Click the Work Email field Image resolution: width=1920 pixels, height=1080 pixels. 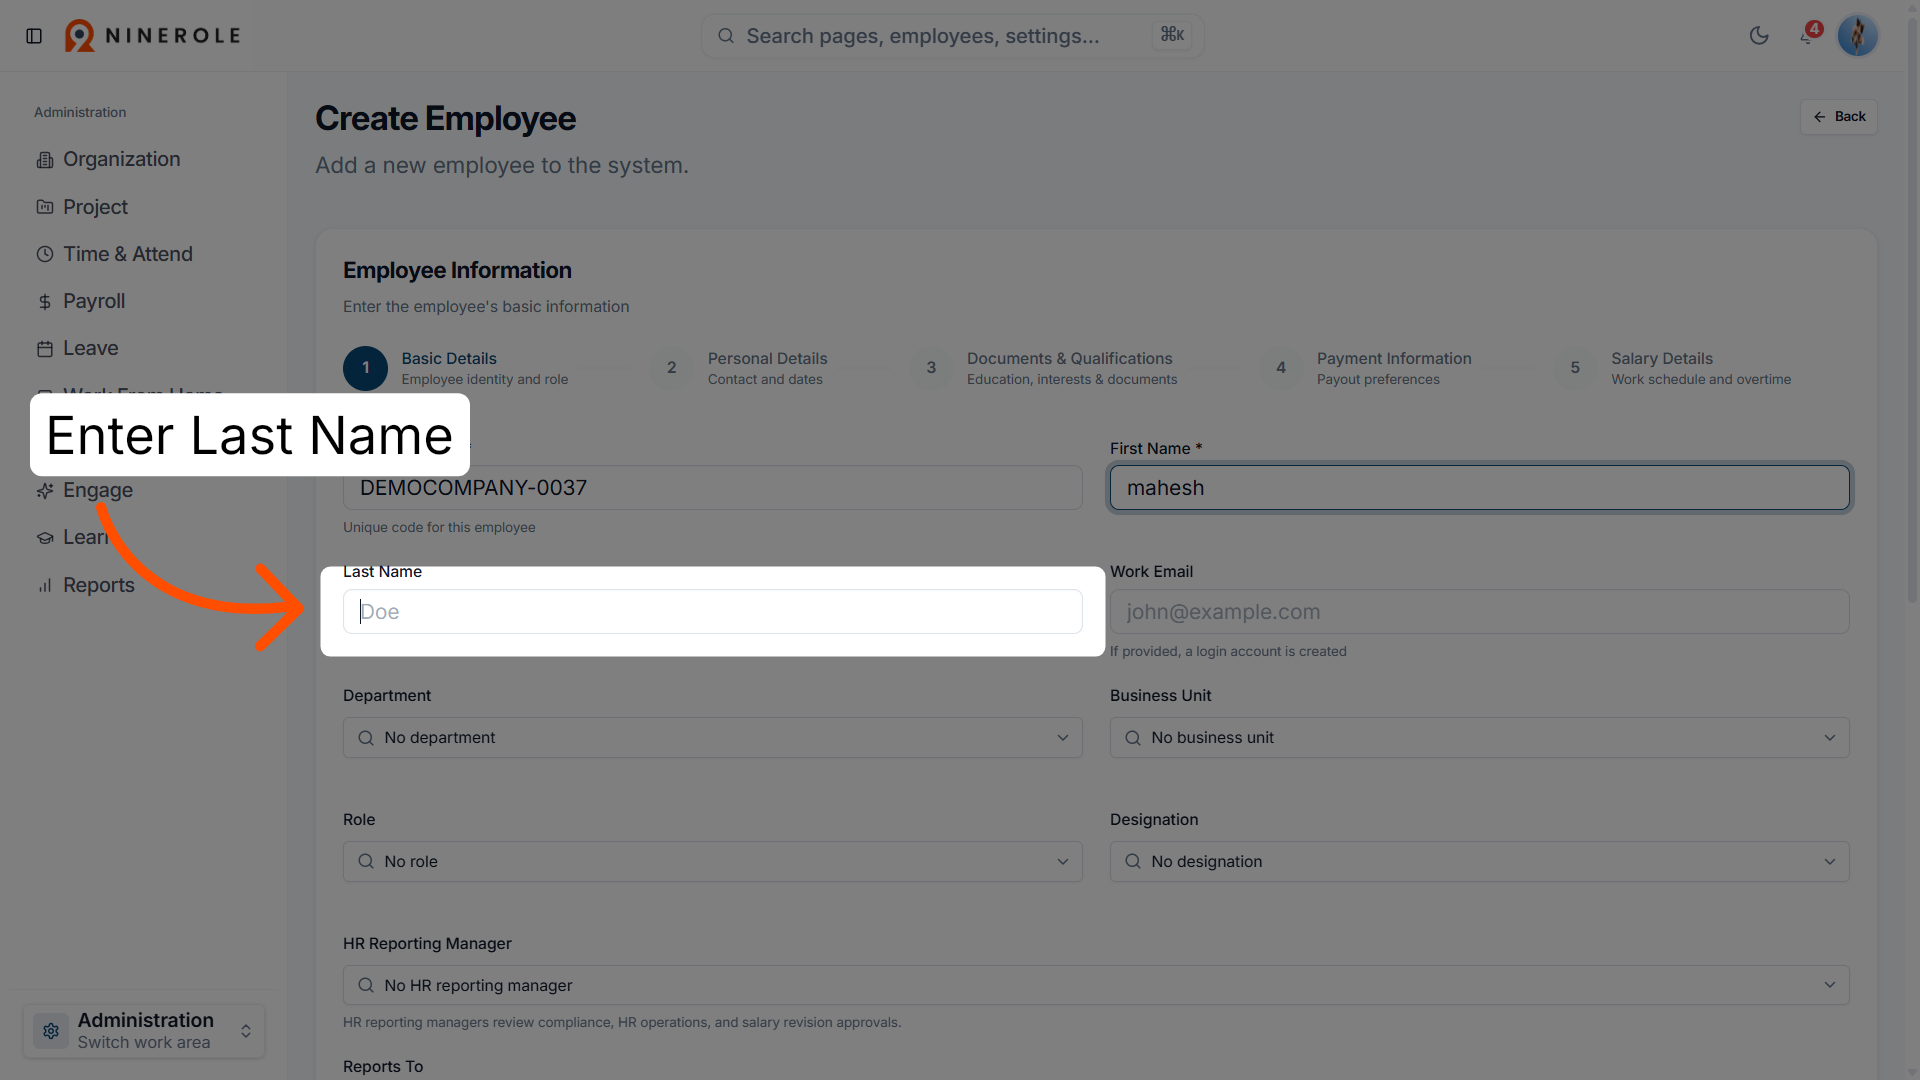1480,612
